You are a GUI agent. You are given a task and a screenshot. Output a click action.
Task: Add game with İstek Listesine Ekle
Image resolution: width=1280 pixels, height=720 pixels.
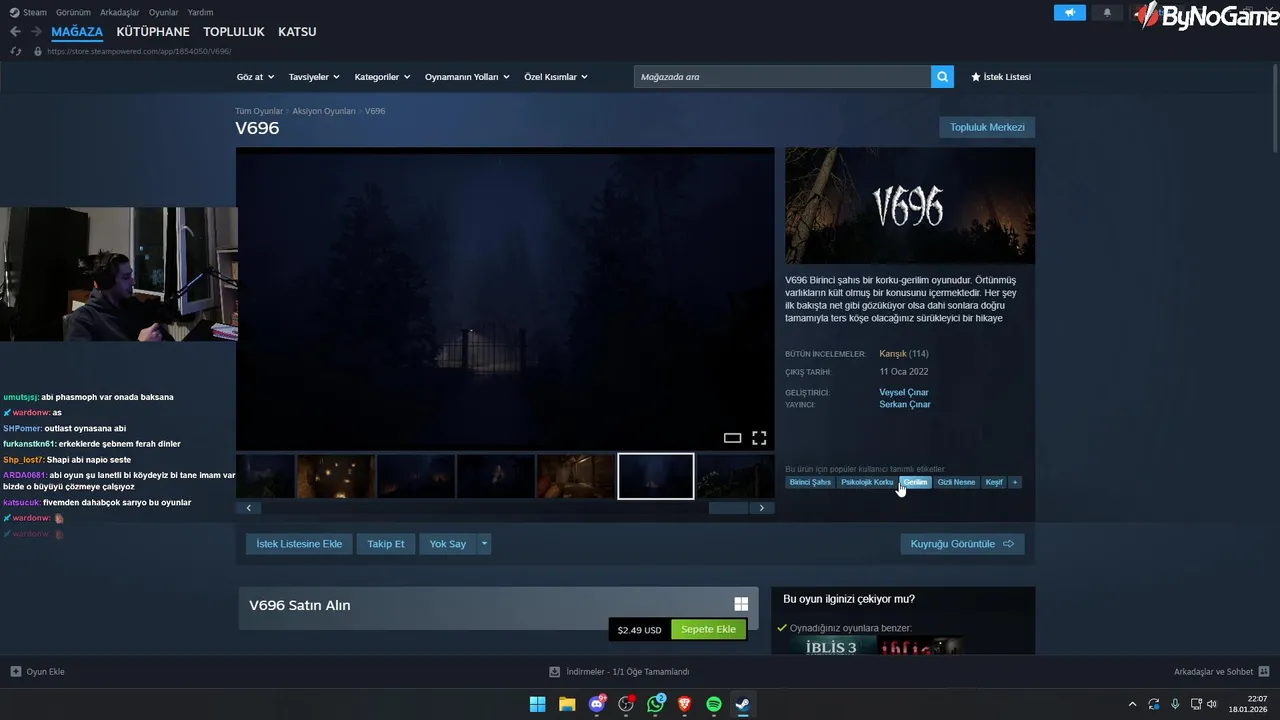(x=299, y=544)
